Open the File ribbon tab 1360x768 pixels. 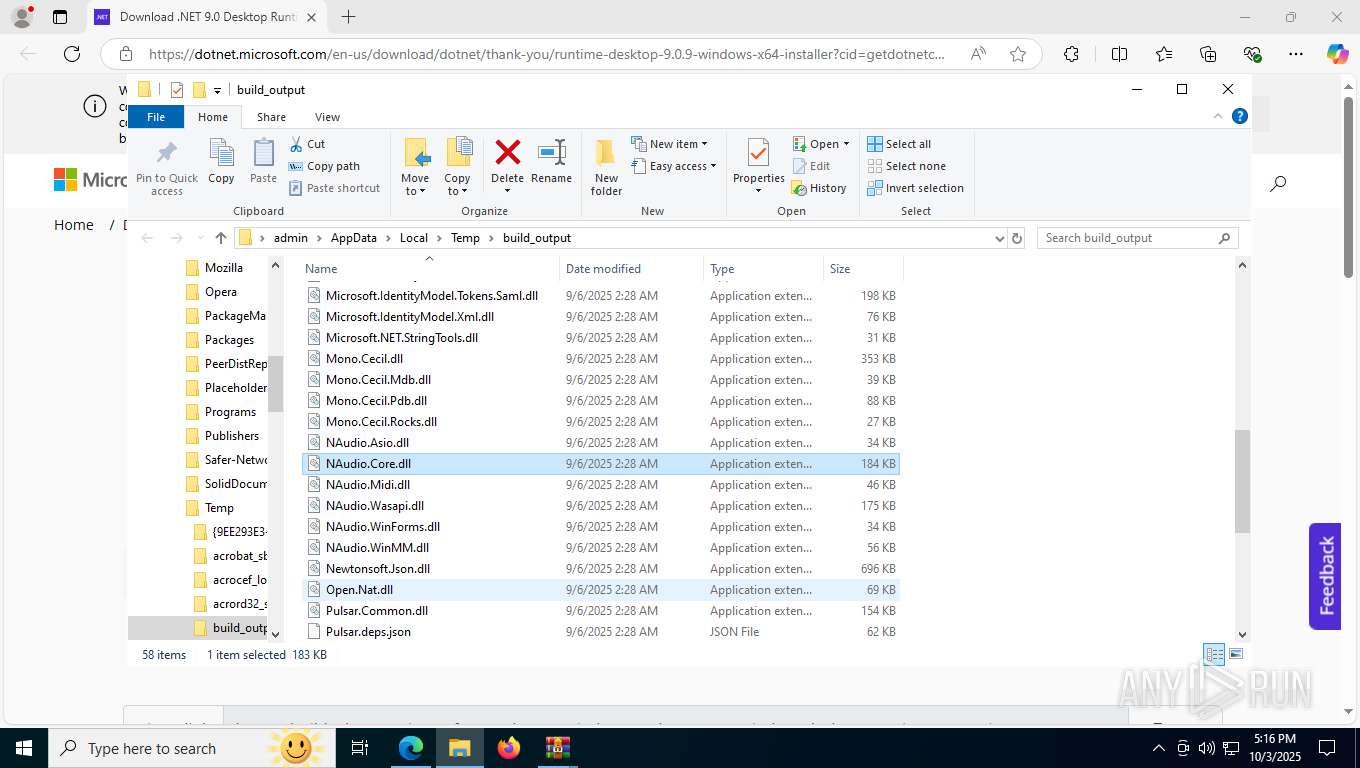click(x=156, y=117)
